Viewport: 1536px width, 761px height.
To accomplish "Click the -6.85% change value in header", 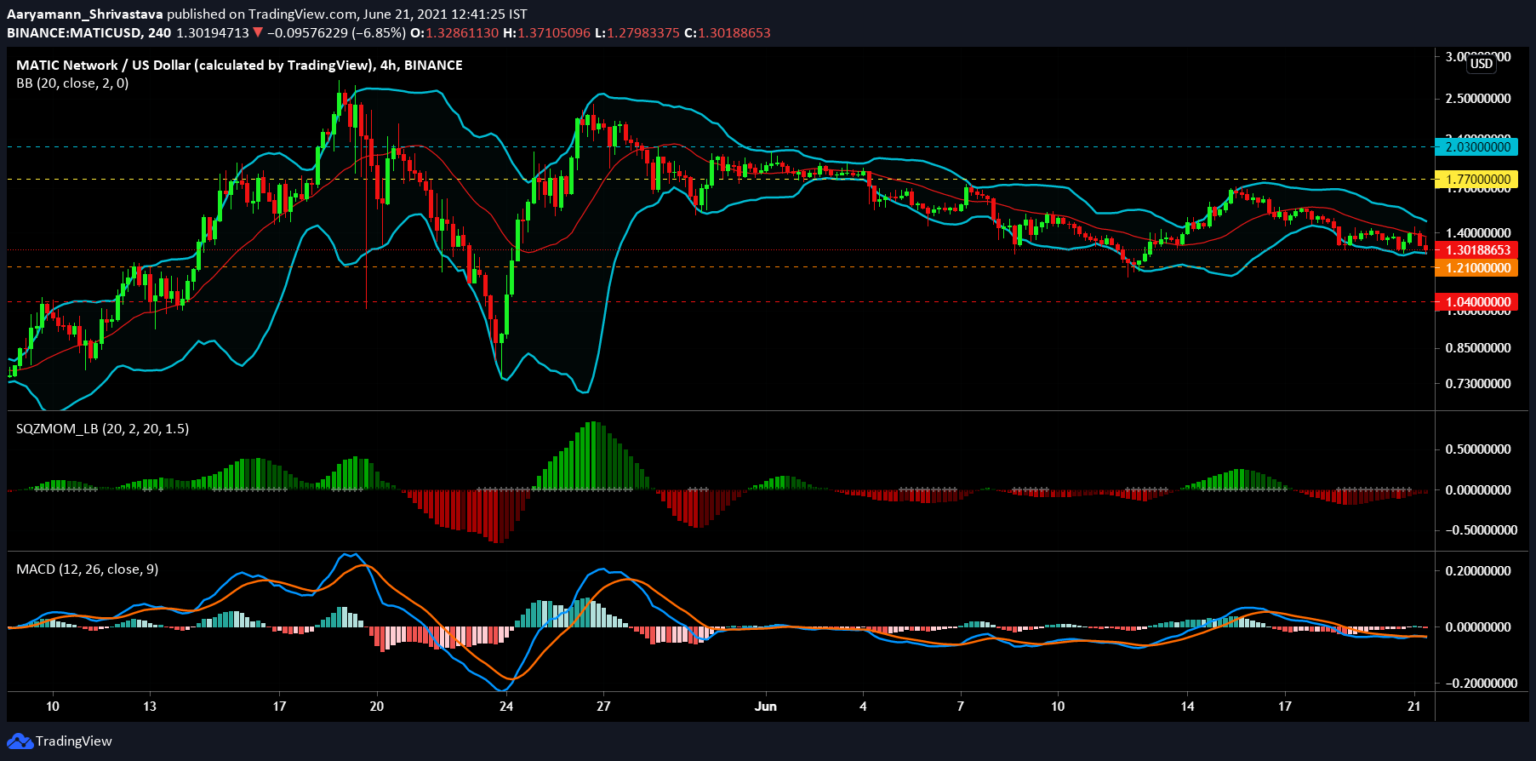I will click(x=379, y=33).
